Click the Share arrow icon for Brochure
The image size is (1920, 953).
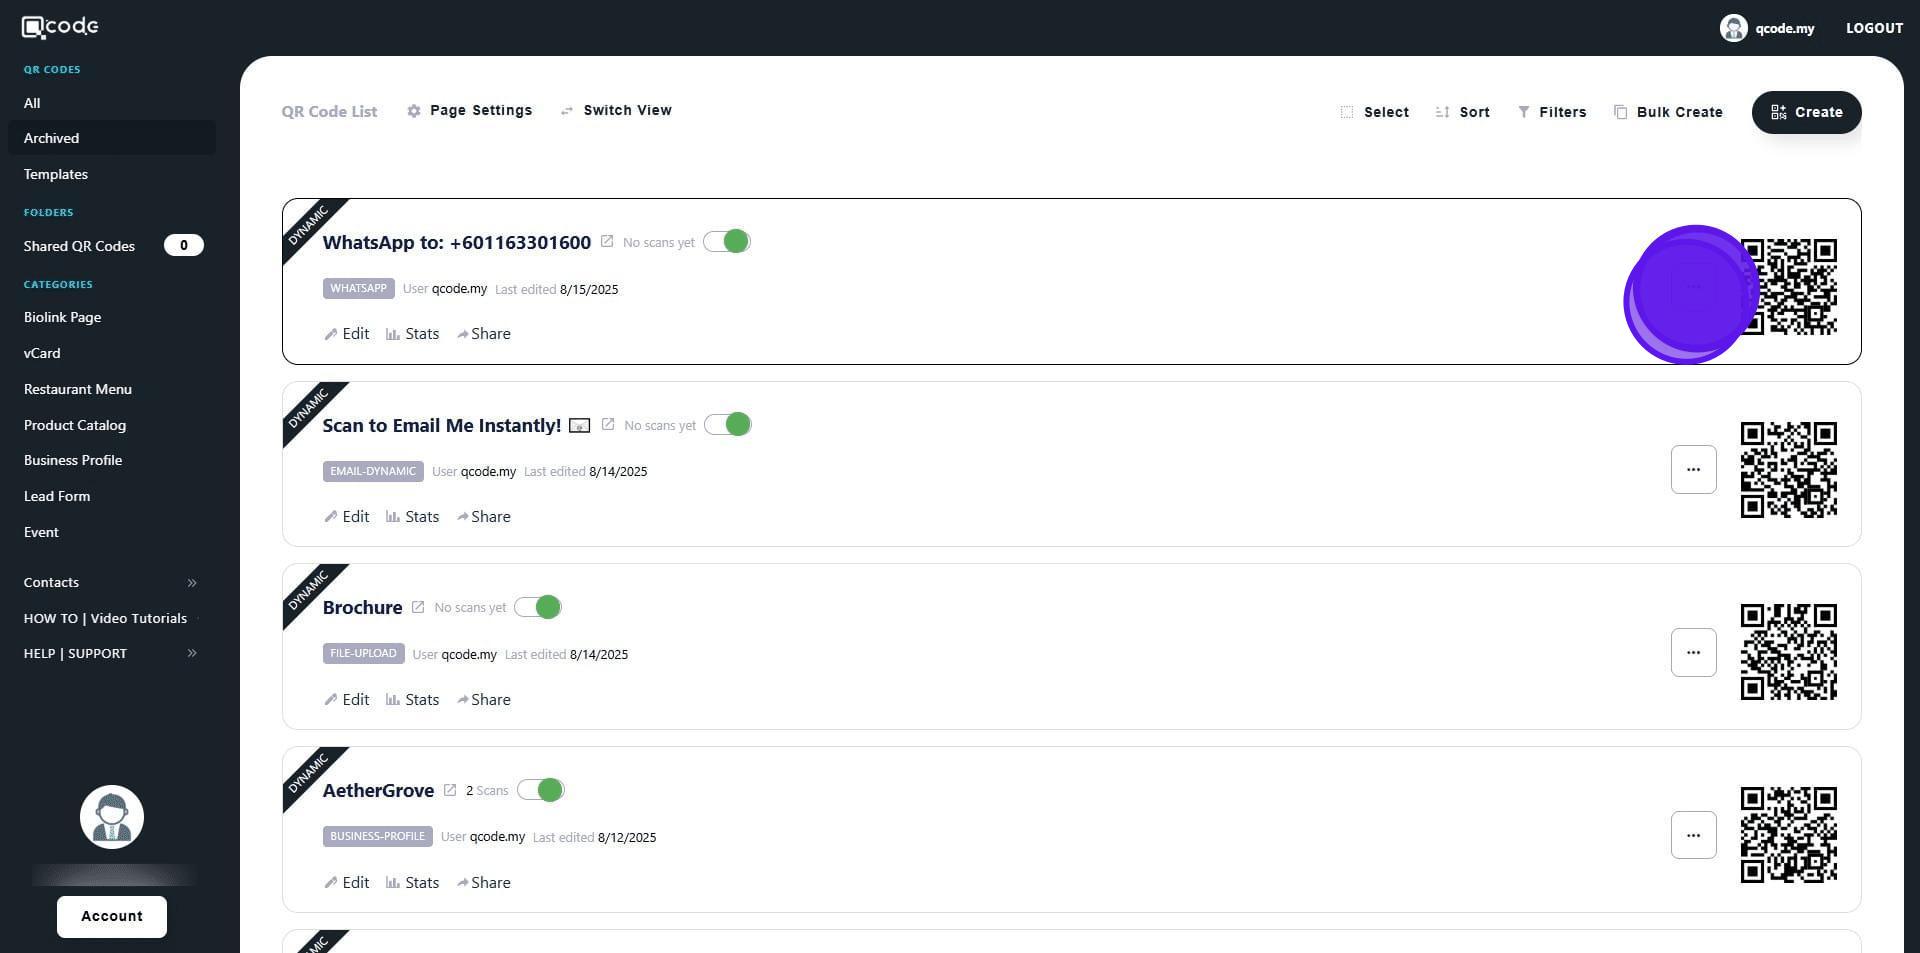click(x=463, y=700)
